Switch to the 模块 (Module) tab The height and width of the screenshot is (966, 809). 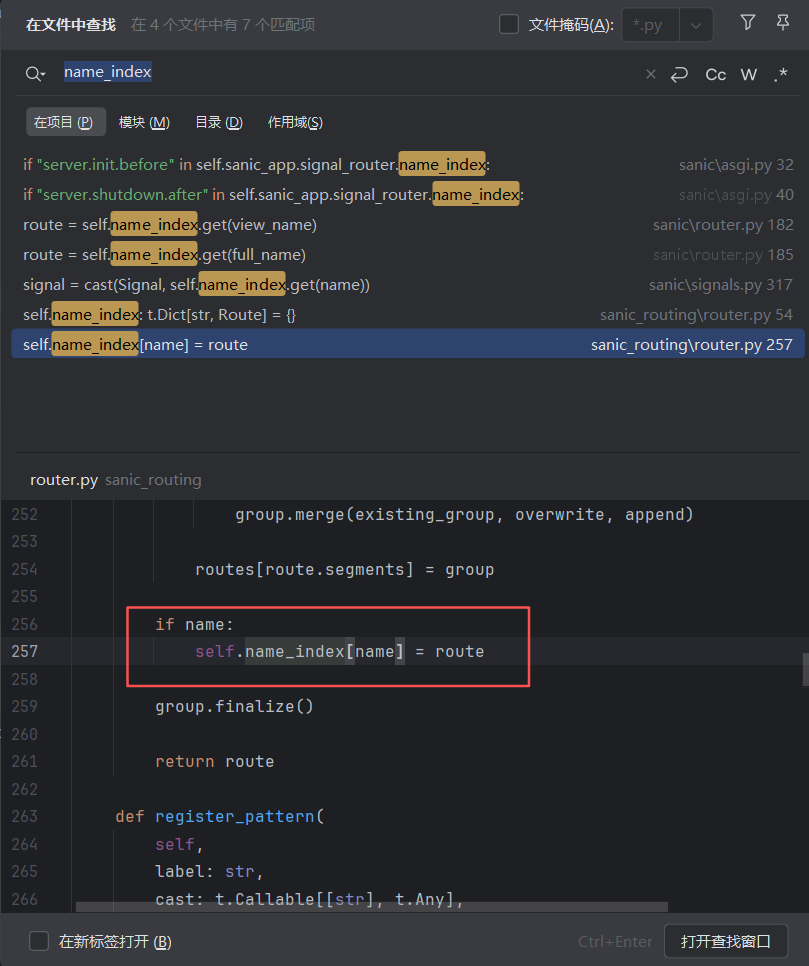point(144,122)
